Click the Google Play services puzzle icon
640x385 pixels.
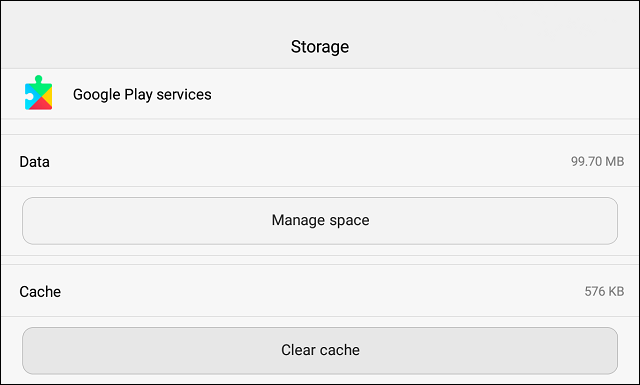(38, 93)
